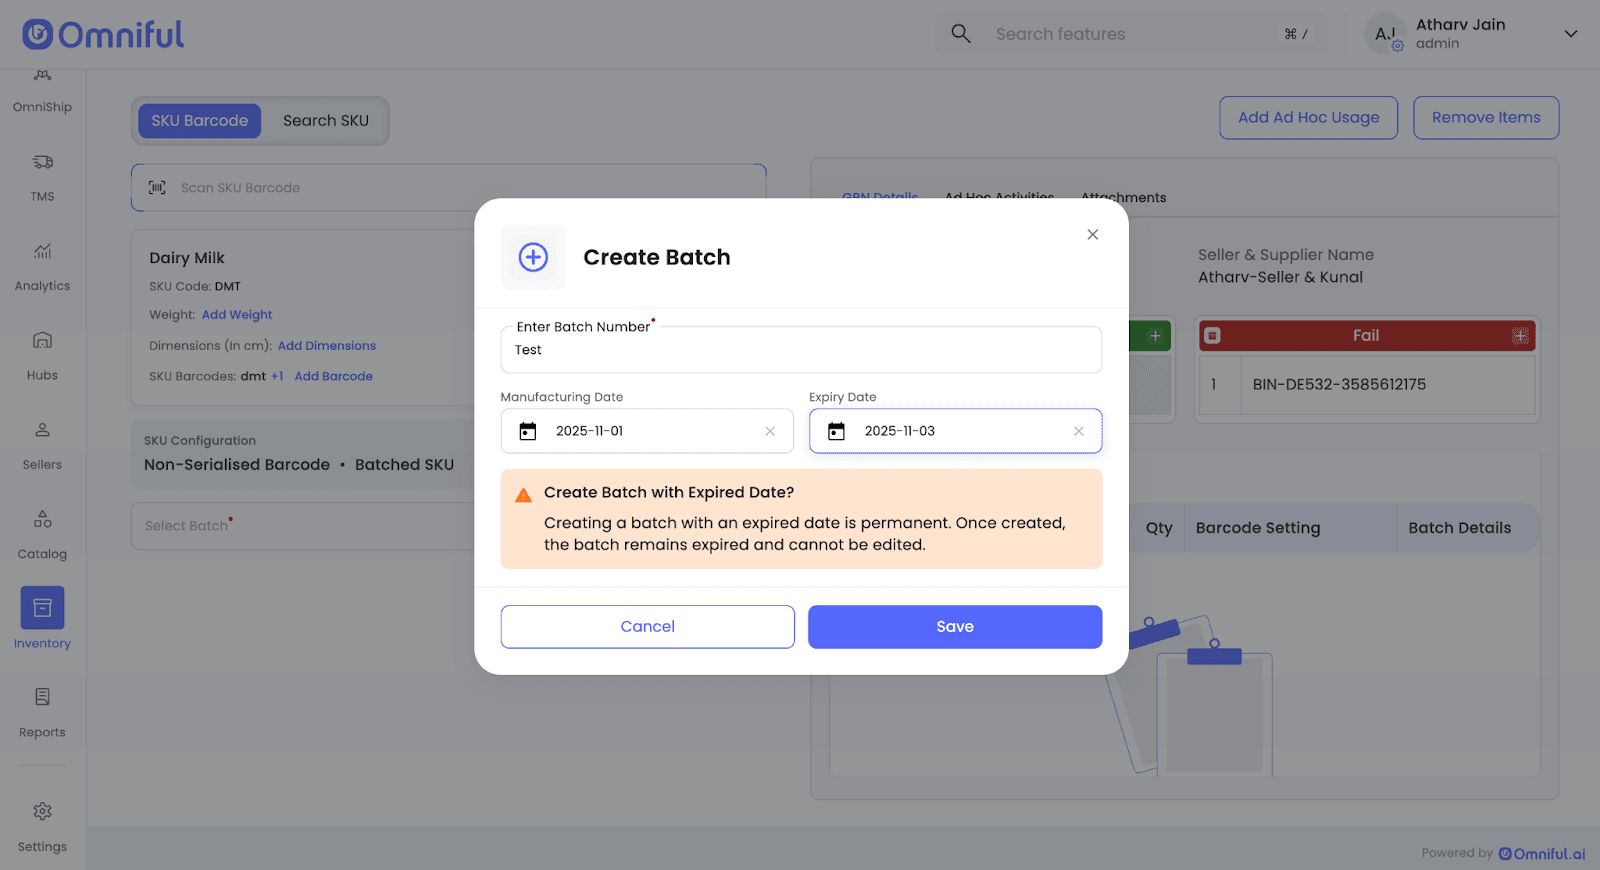Open the Expiry Date picker field
Image resolution: width=1600 pixels, height=870 pixels.
[x=955, y=432]
